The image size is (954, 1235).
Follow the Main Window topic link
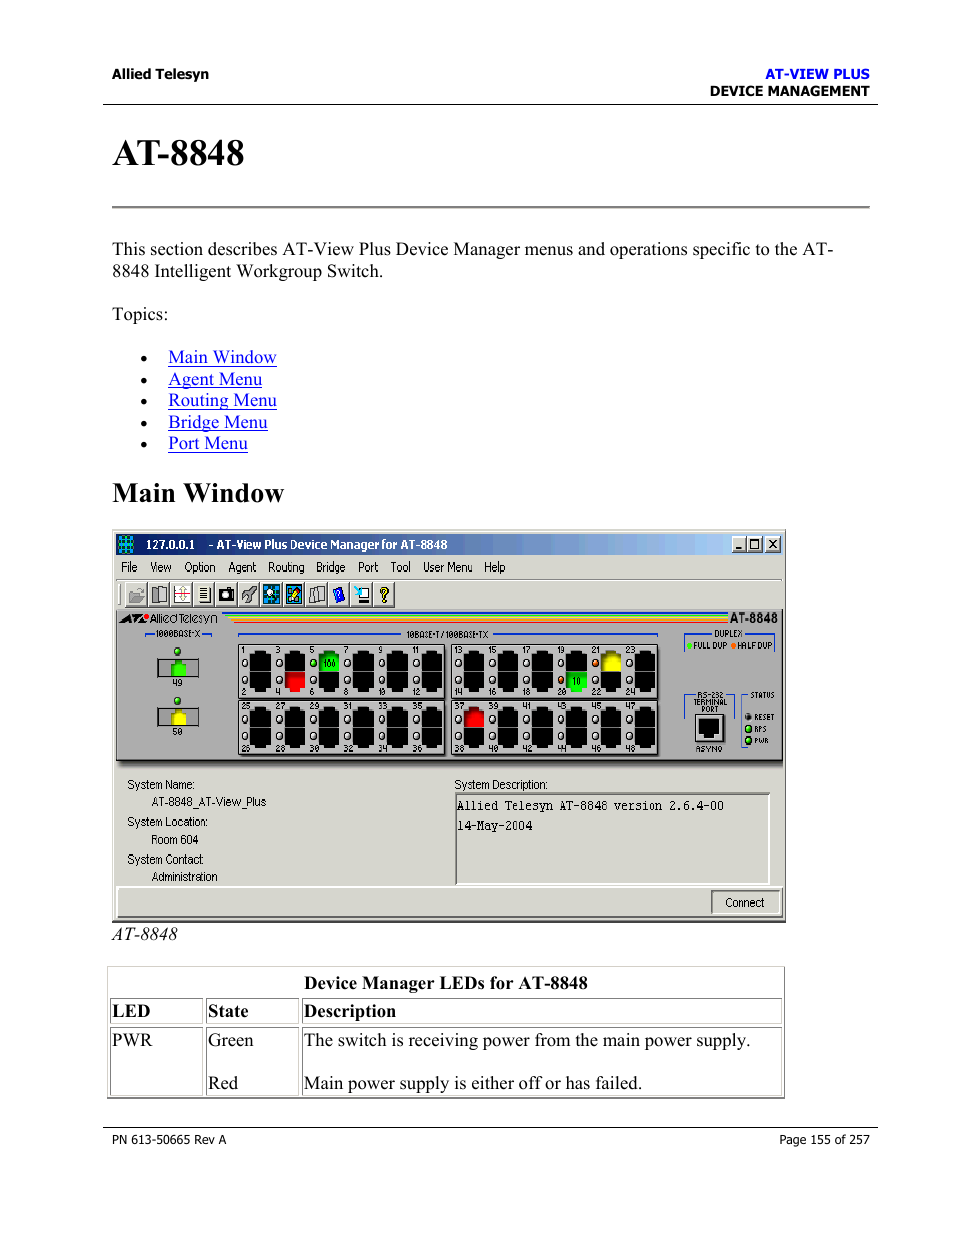tap(222, 357)
